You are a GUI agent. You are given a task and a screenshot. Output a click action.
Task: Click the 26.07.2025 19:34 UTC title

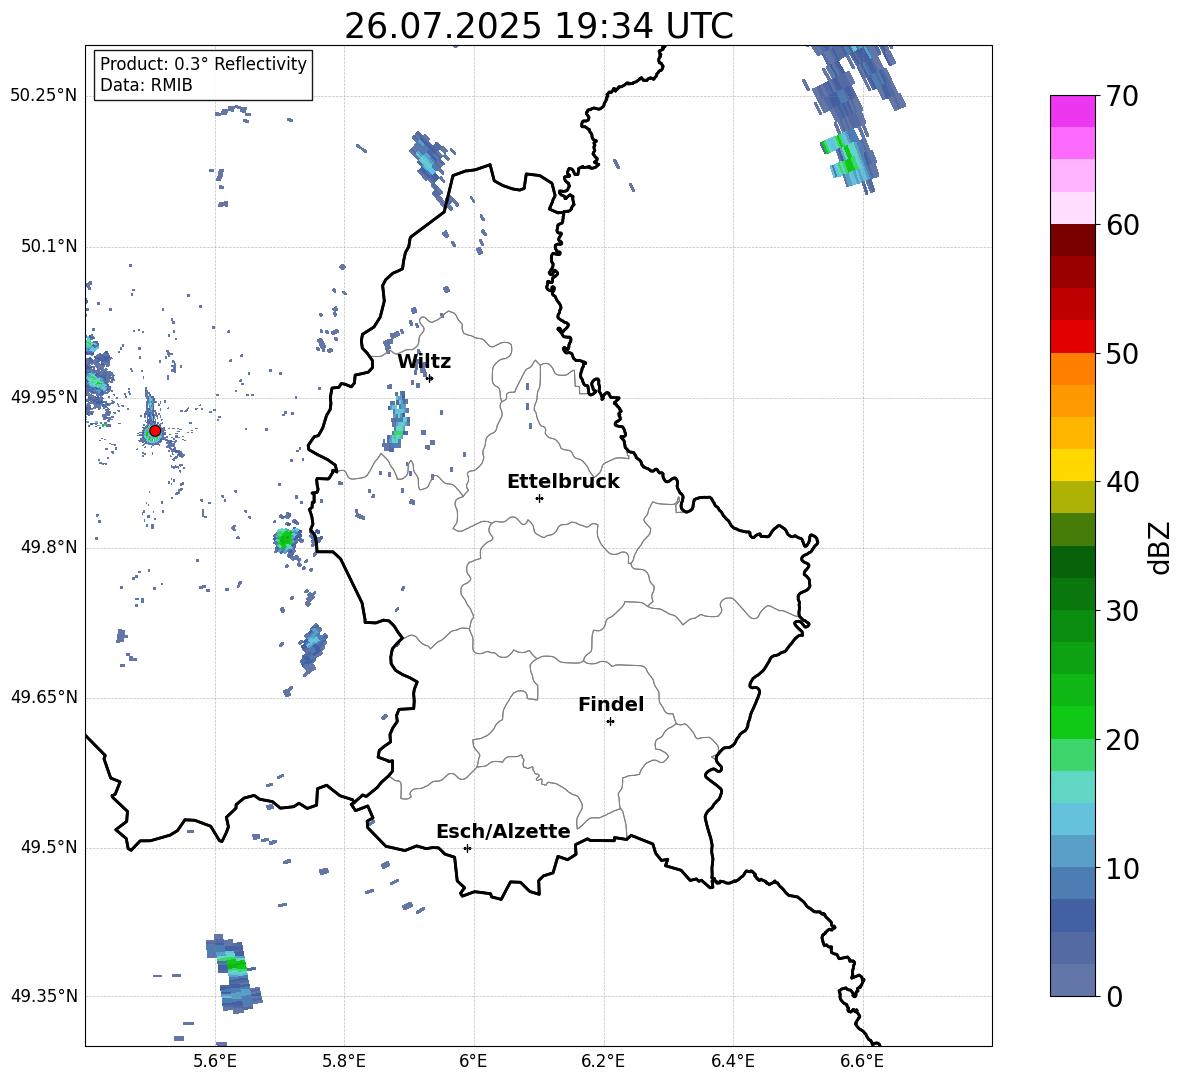click(539, 26)
